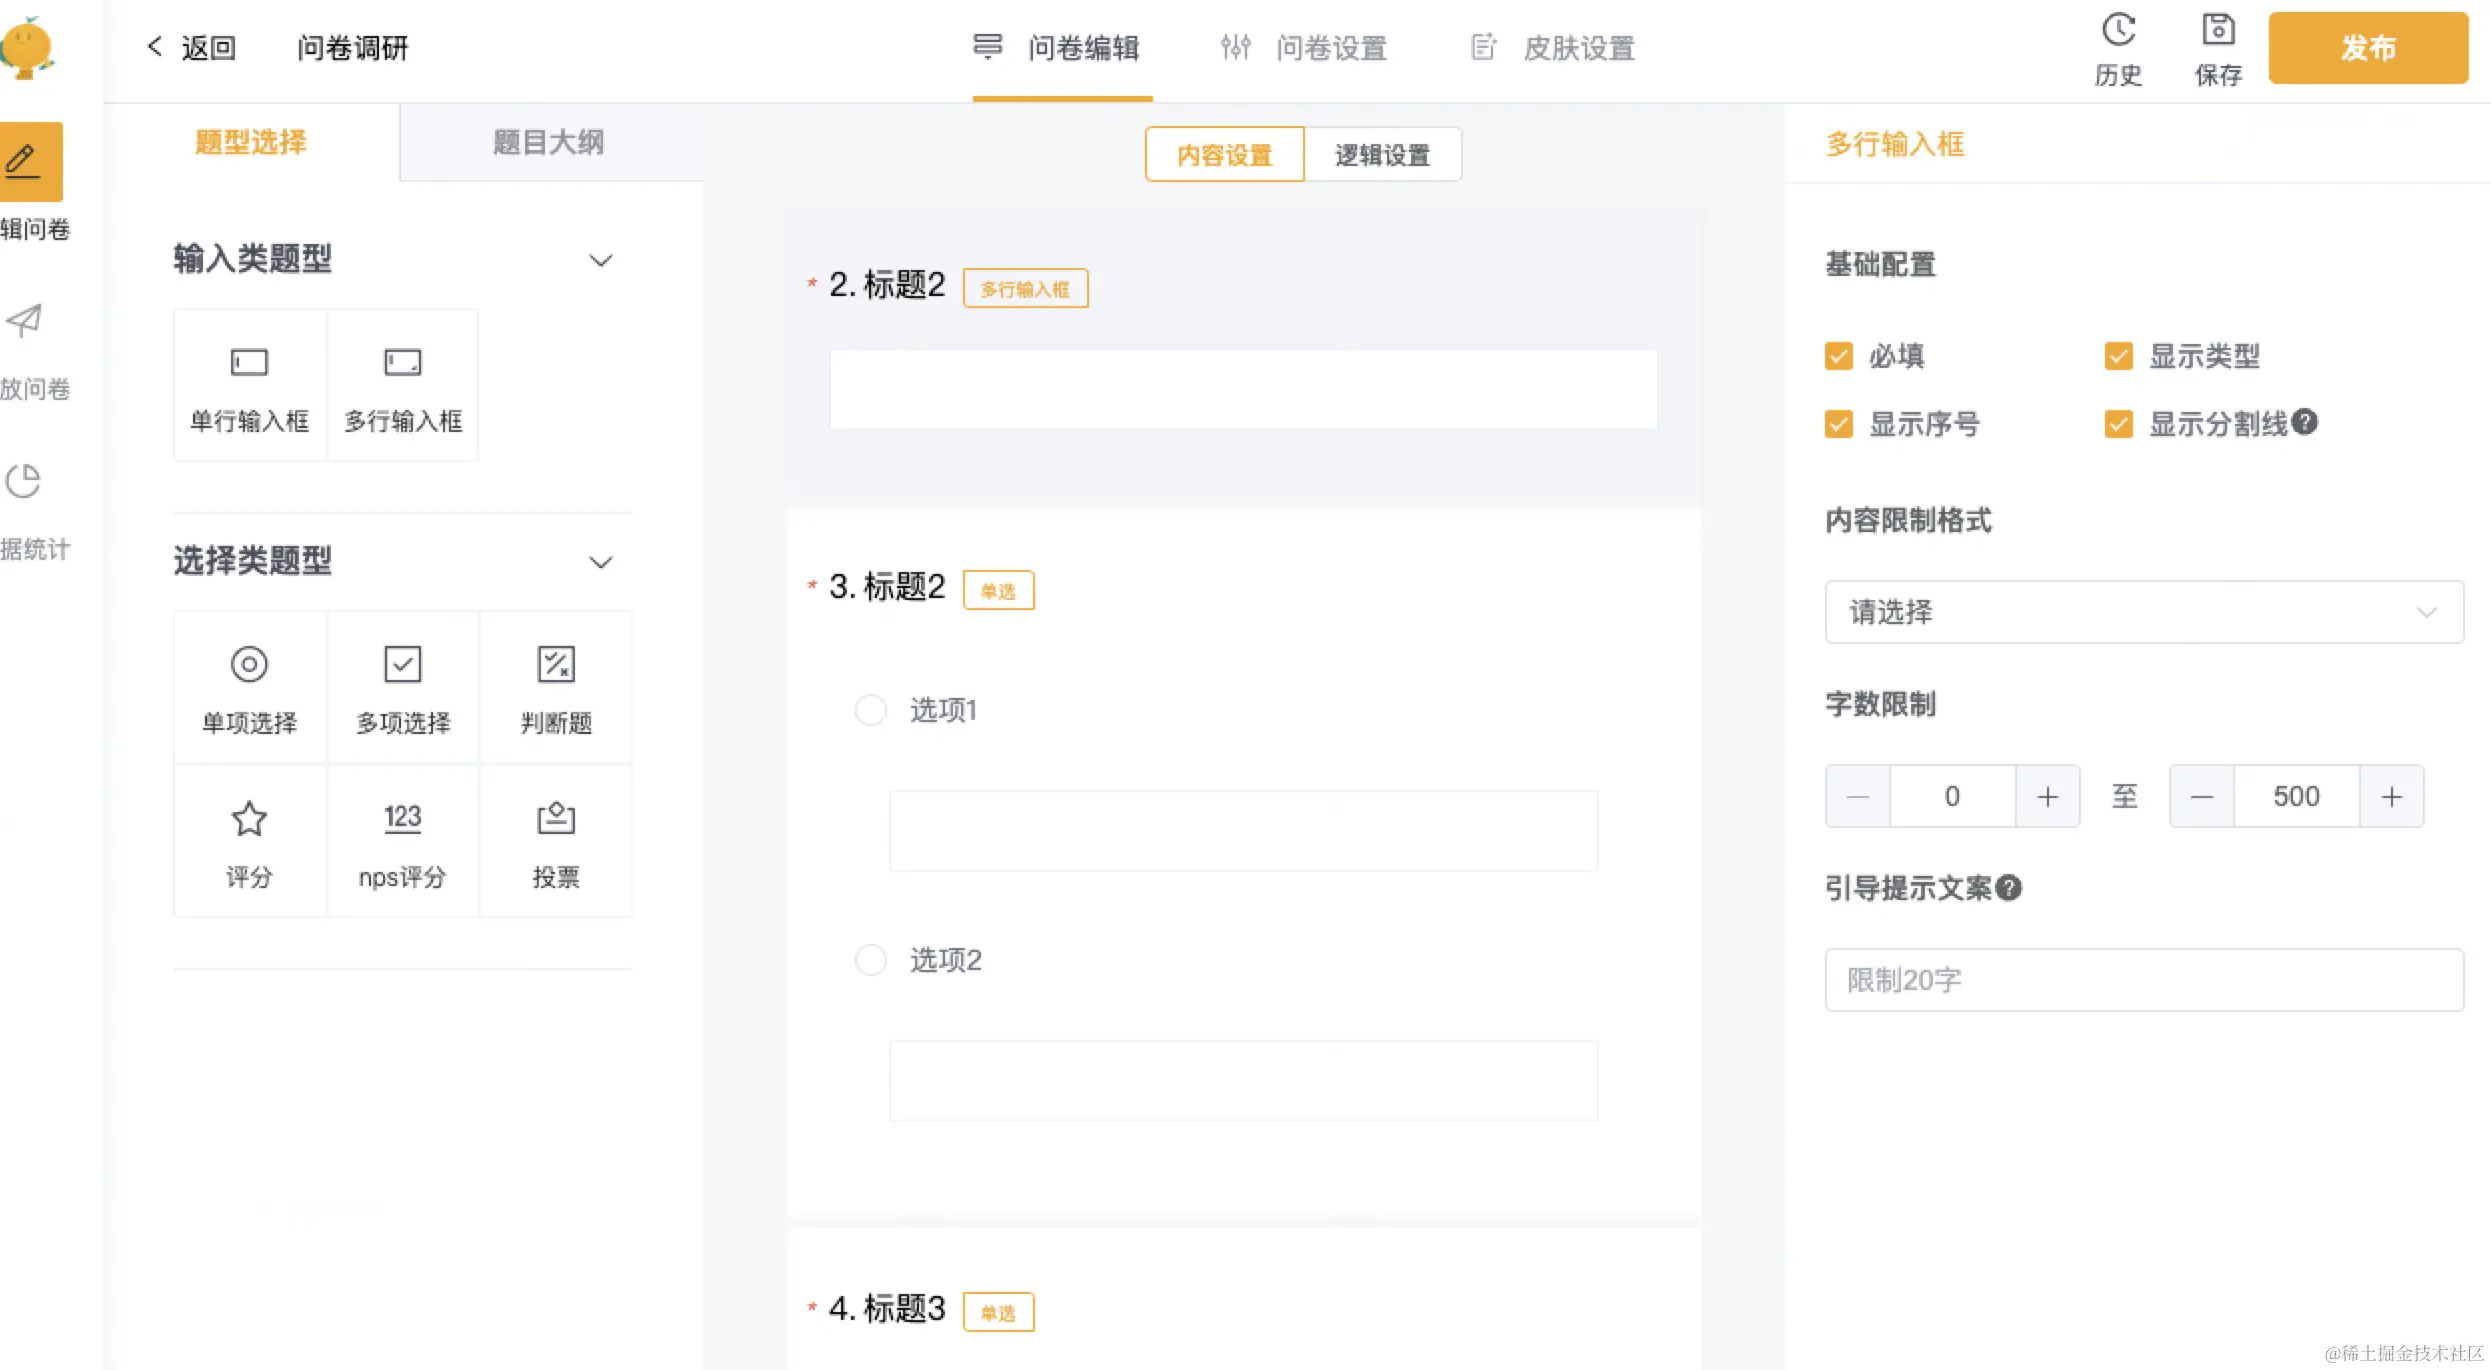This screenshot has height=1370, width=2491.
Task: Switch to the 逻辑设置 tab
Action: [1382, 155]
